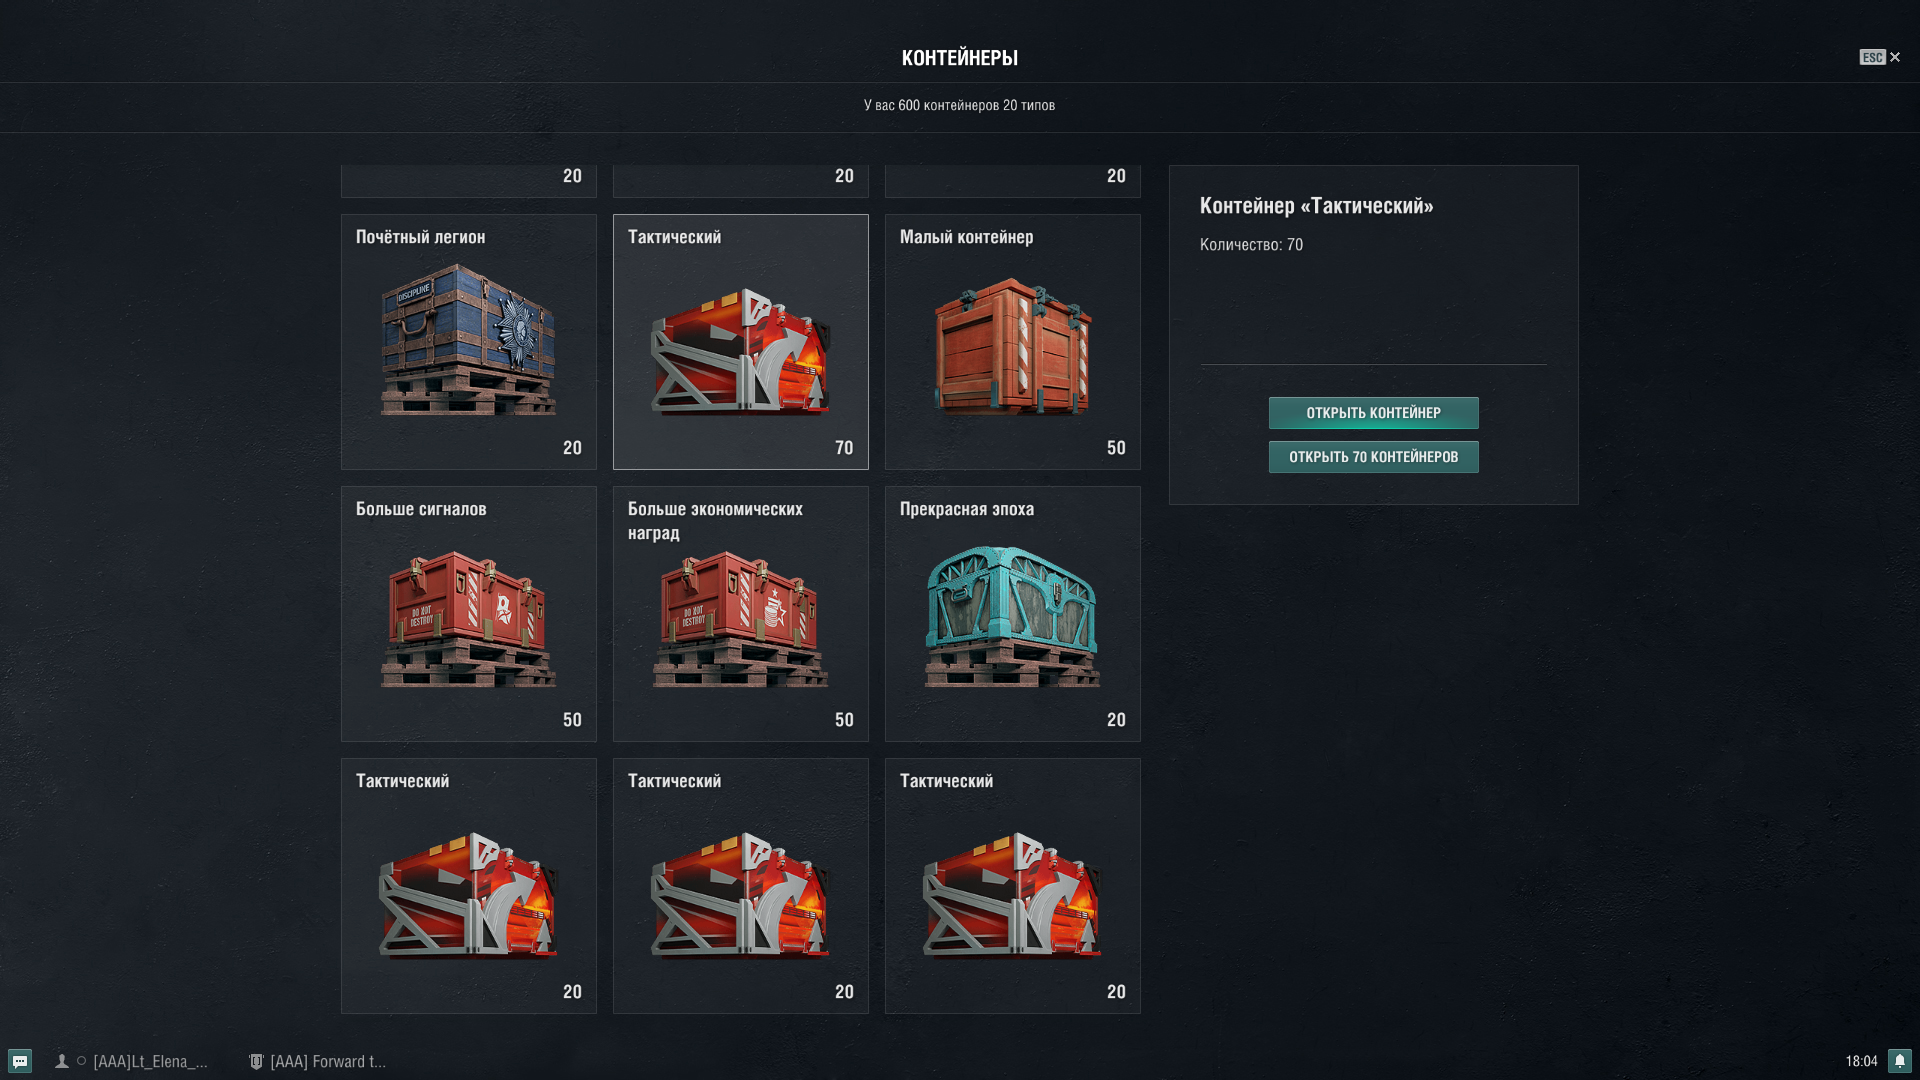This screenshot has height=1080, width=1920.
Task: Click the Количество: 70 text
Action: coord(1251,245)
